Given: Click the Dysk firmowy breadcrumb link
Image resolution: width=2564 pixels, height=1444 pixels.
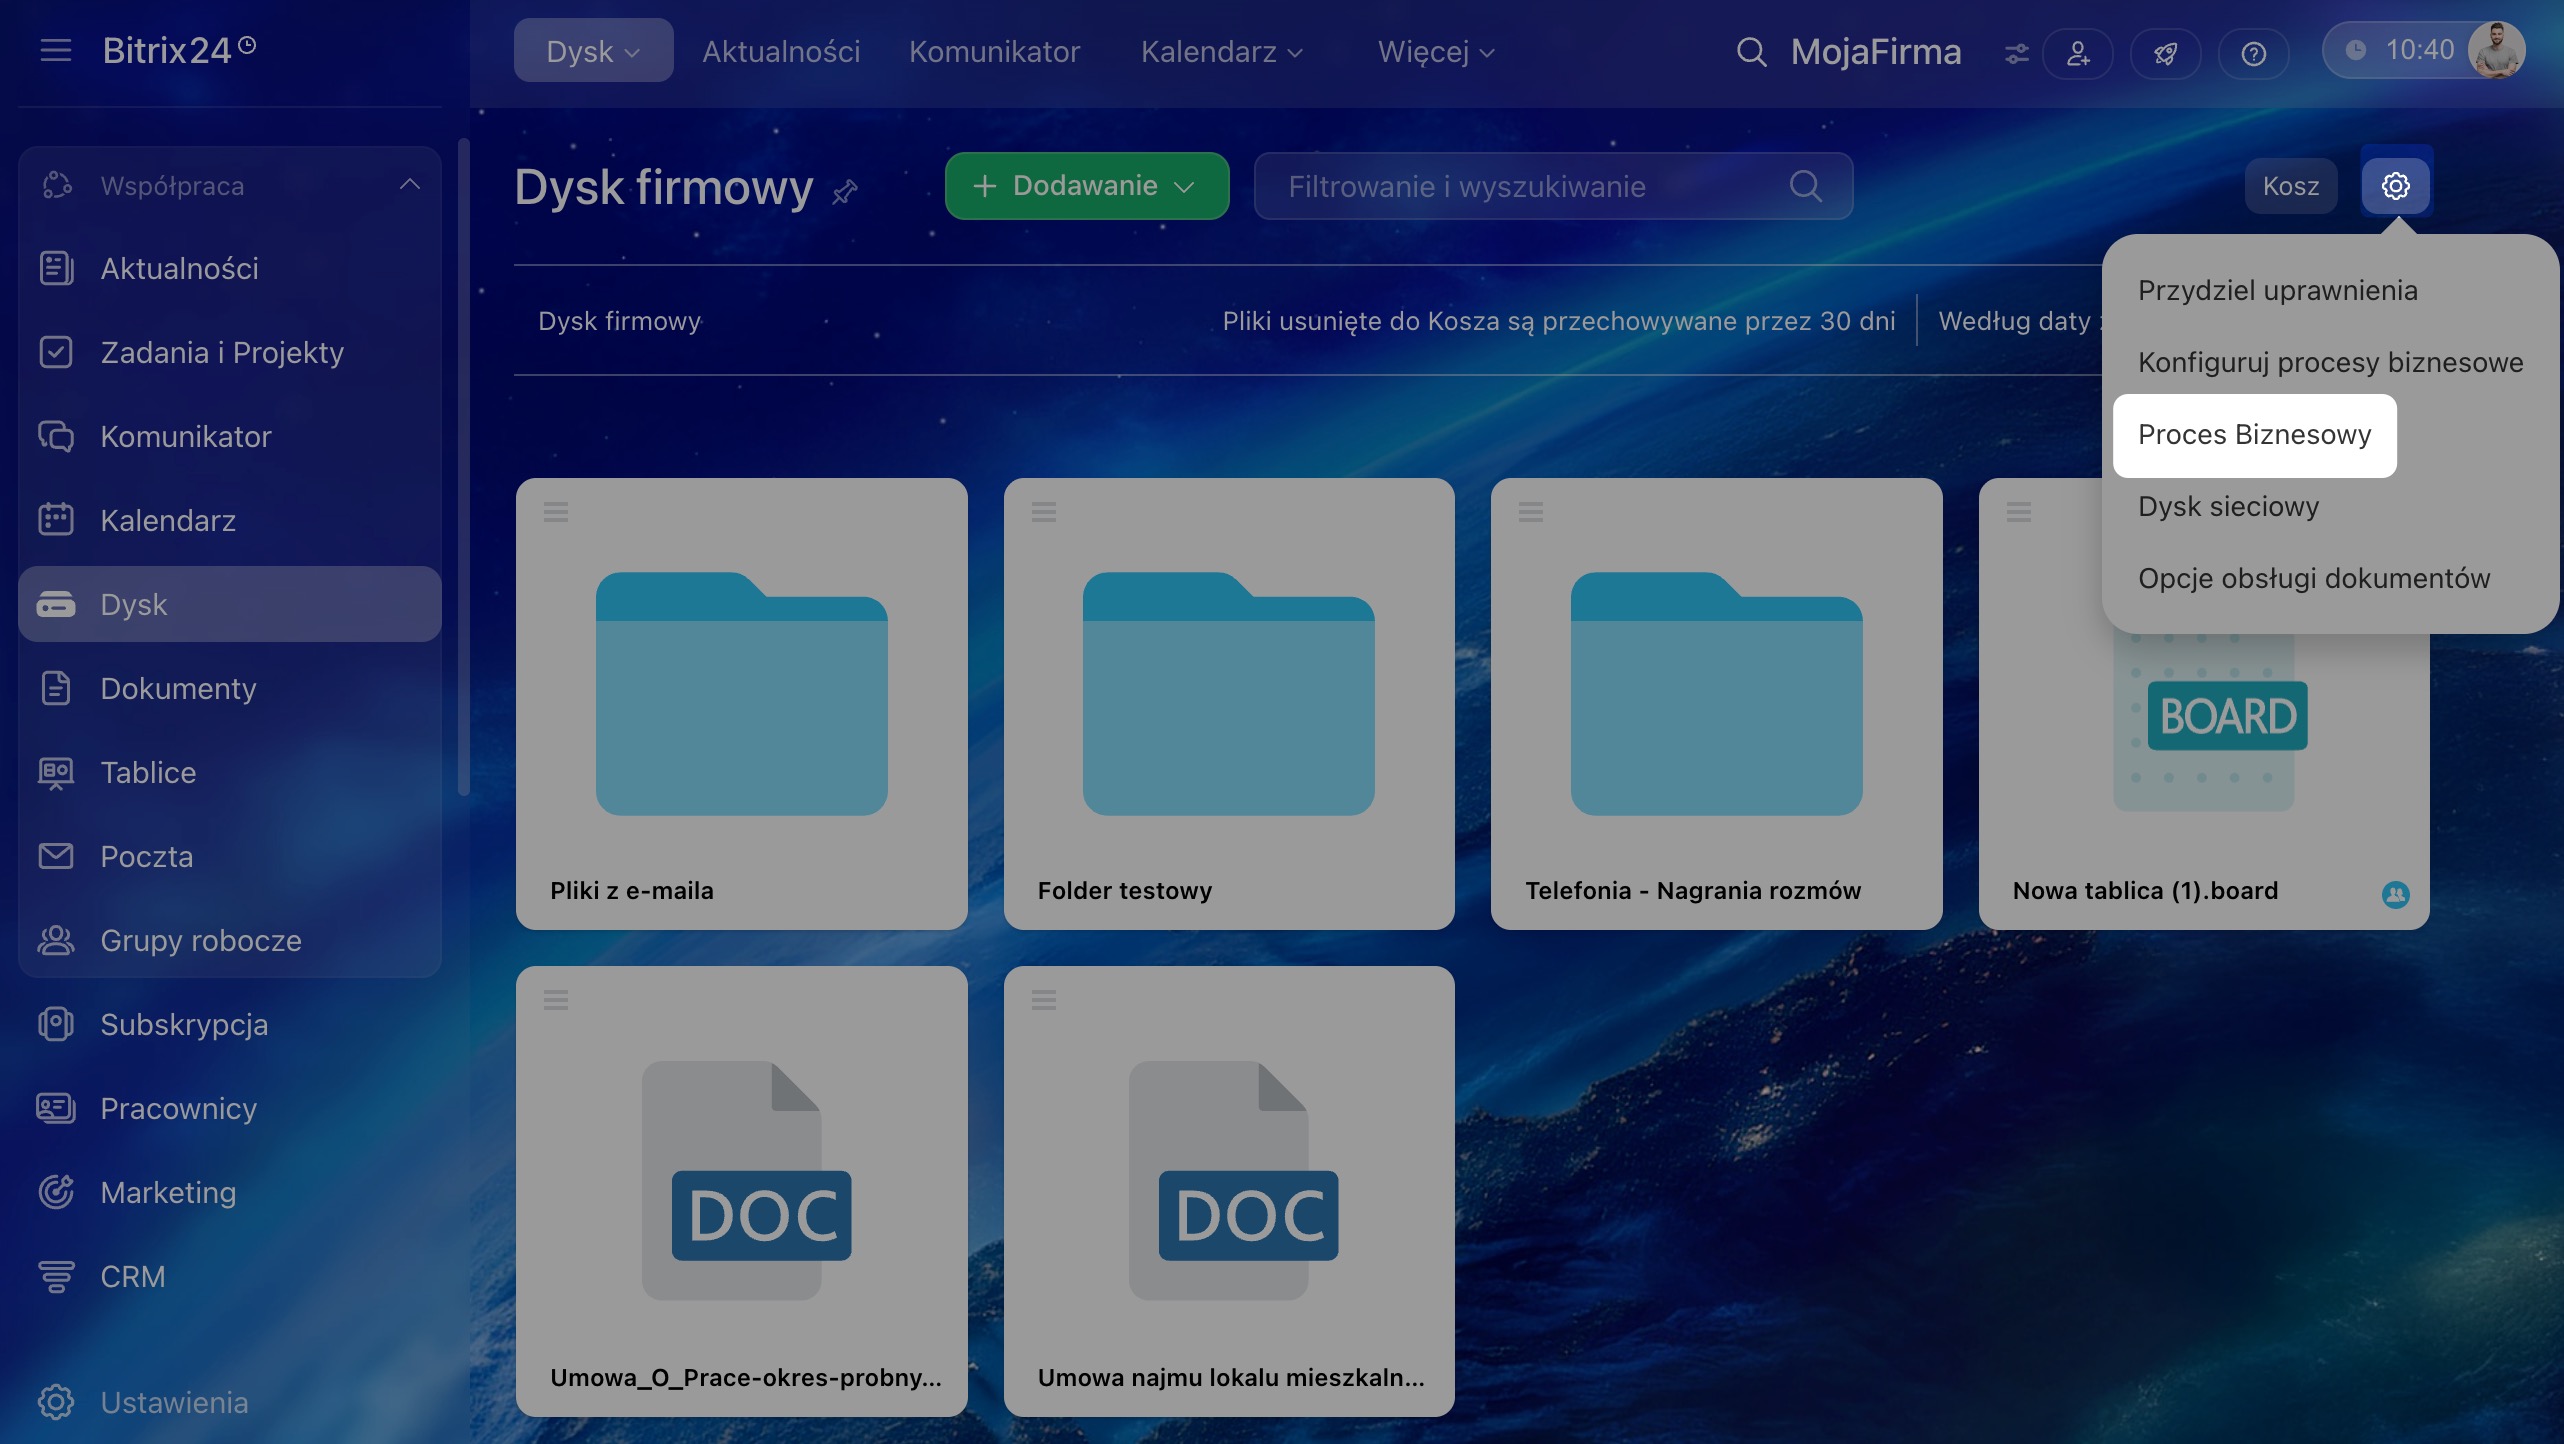Looking at the screenshot, I should pyautogui.click(x=619, y=321).
